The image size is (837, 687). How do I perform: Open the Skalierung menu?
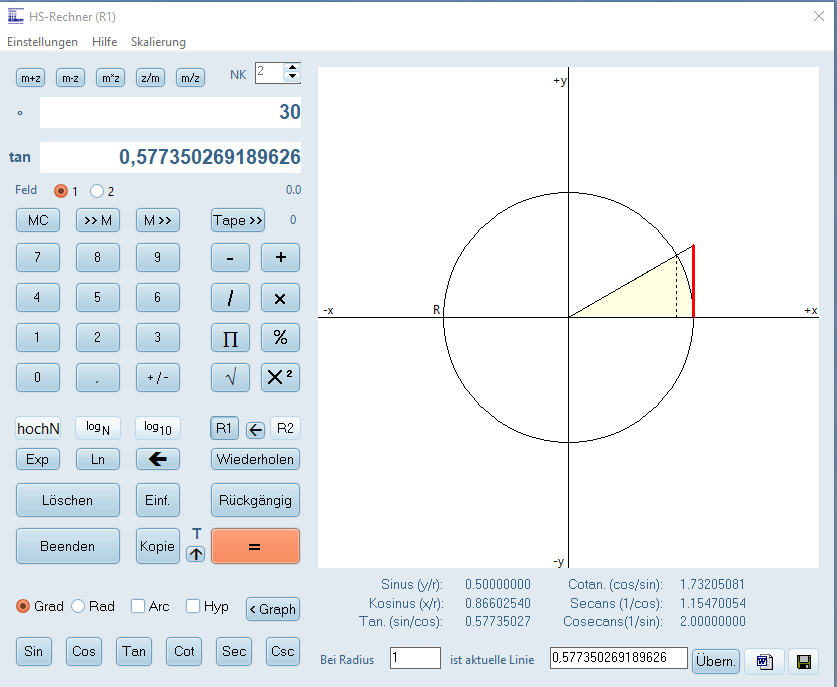point(159,42)
